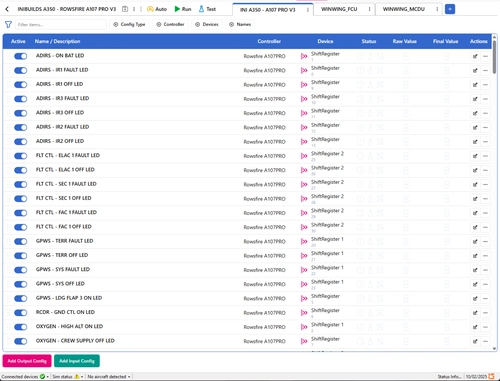Open more actions for FLT CTL - SEC 1 OFF LED
The width and height of the screenshot is (500, 381).
[485, 199]
